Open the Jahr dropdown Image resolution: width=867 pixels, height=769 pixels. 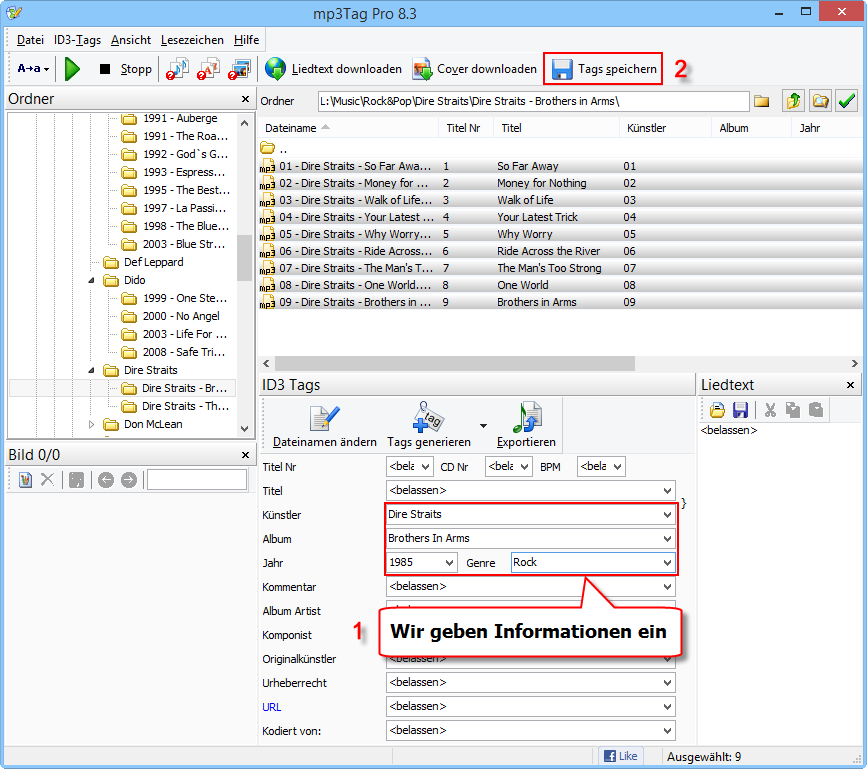[450, 563]
